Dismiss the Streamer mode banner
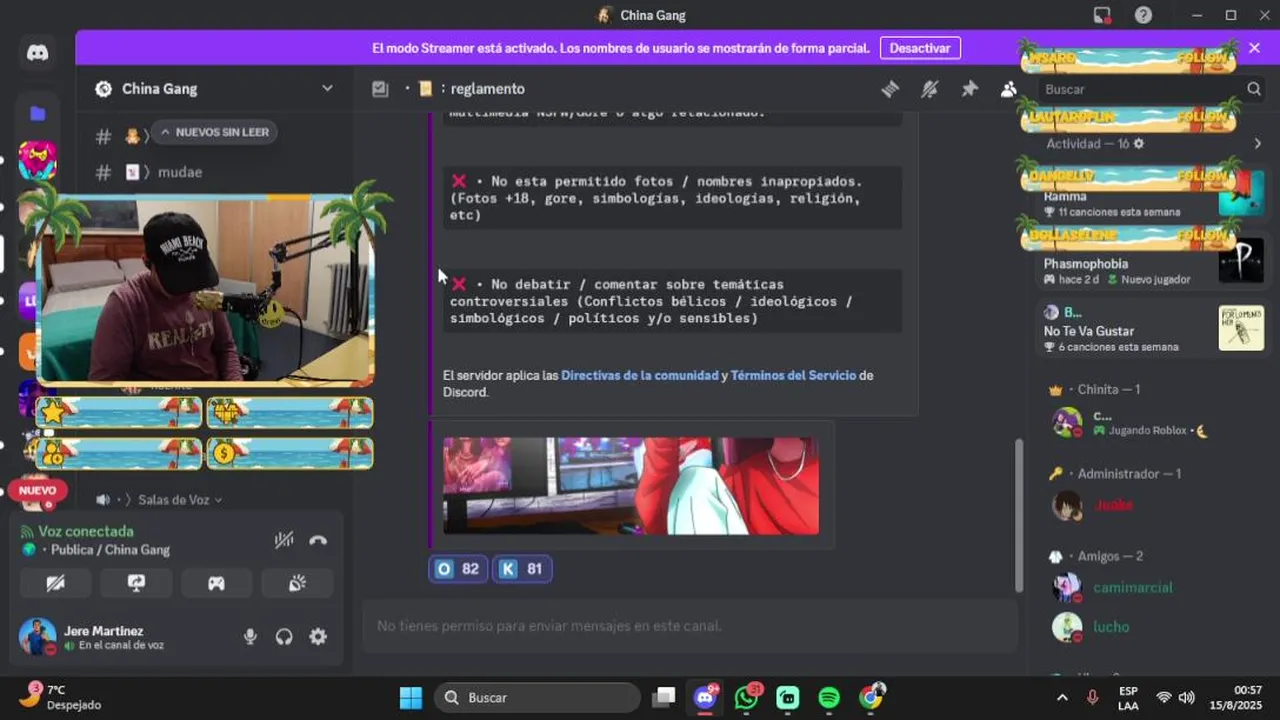The height and width of the screenshot is (720, 1280). coord(1254,47)
